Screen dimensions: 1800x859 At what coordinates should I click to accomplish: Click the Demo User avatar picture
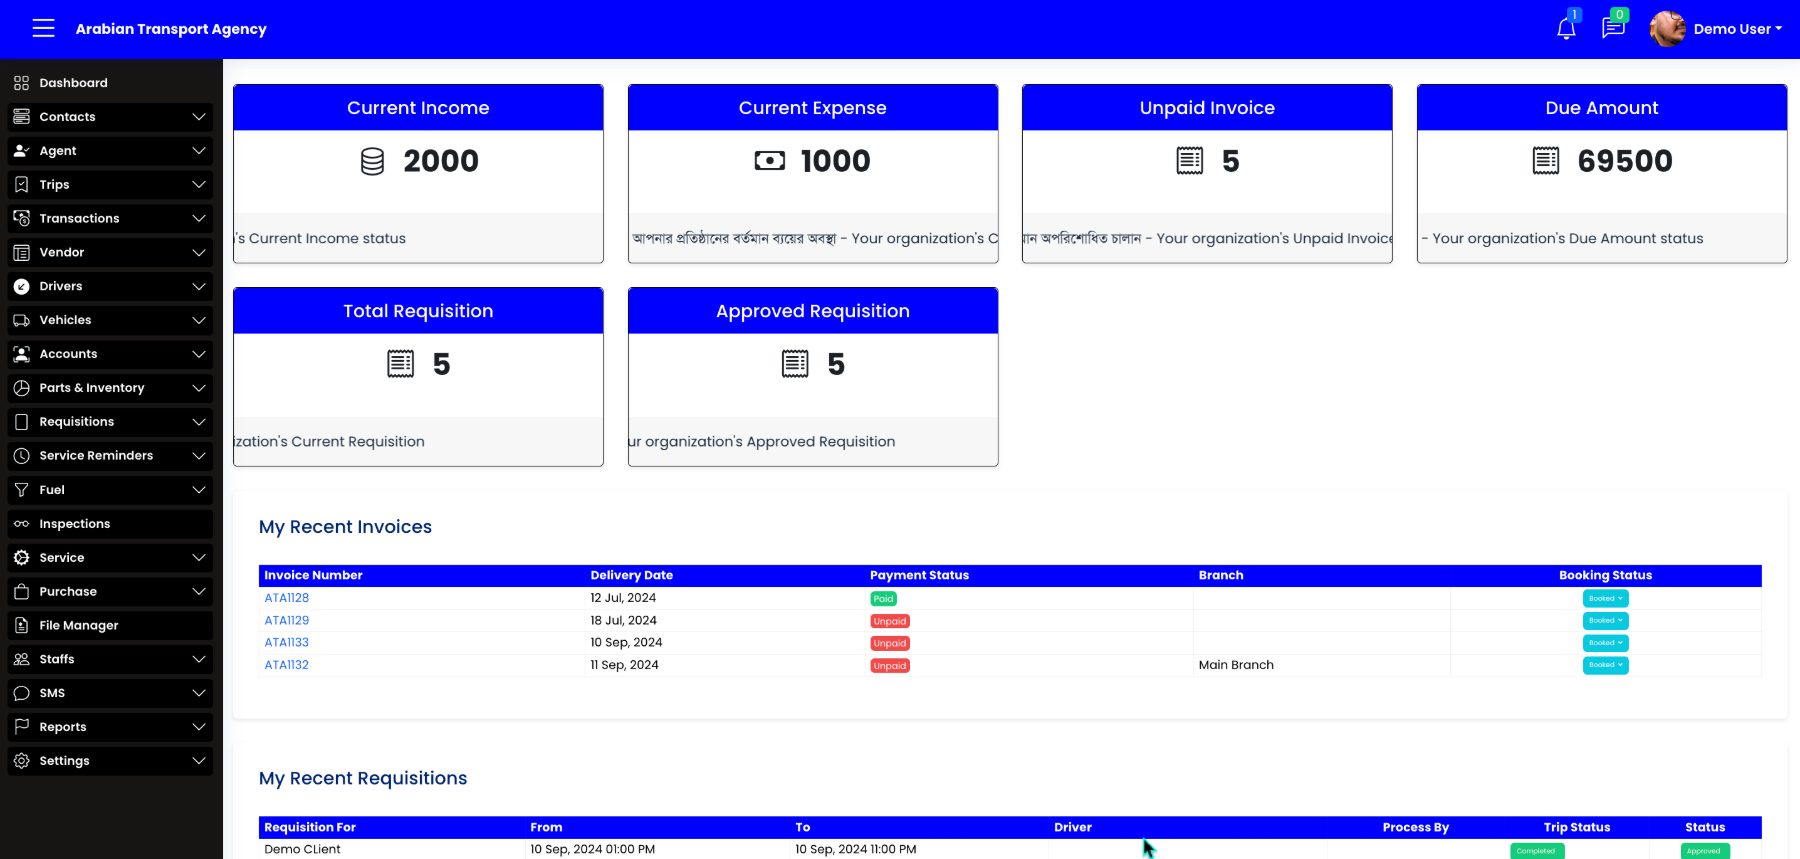[1667, 28]
